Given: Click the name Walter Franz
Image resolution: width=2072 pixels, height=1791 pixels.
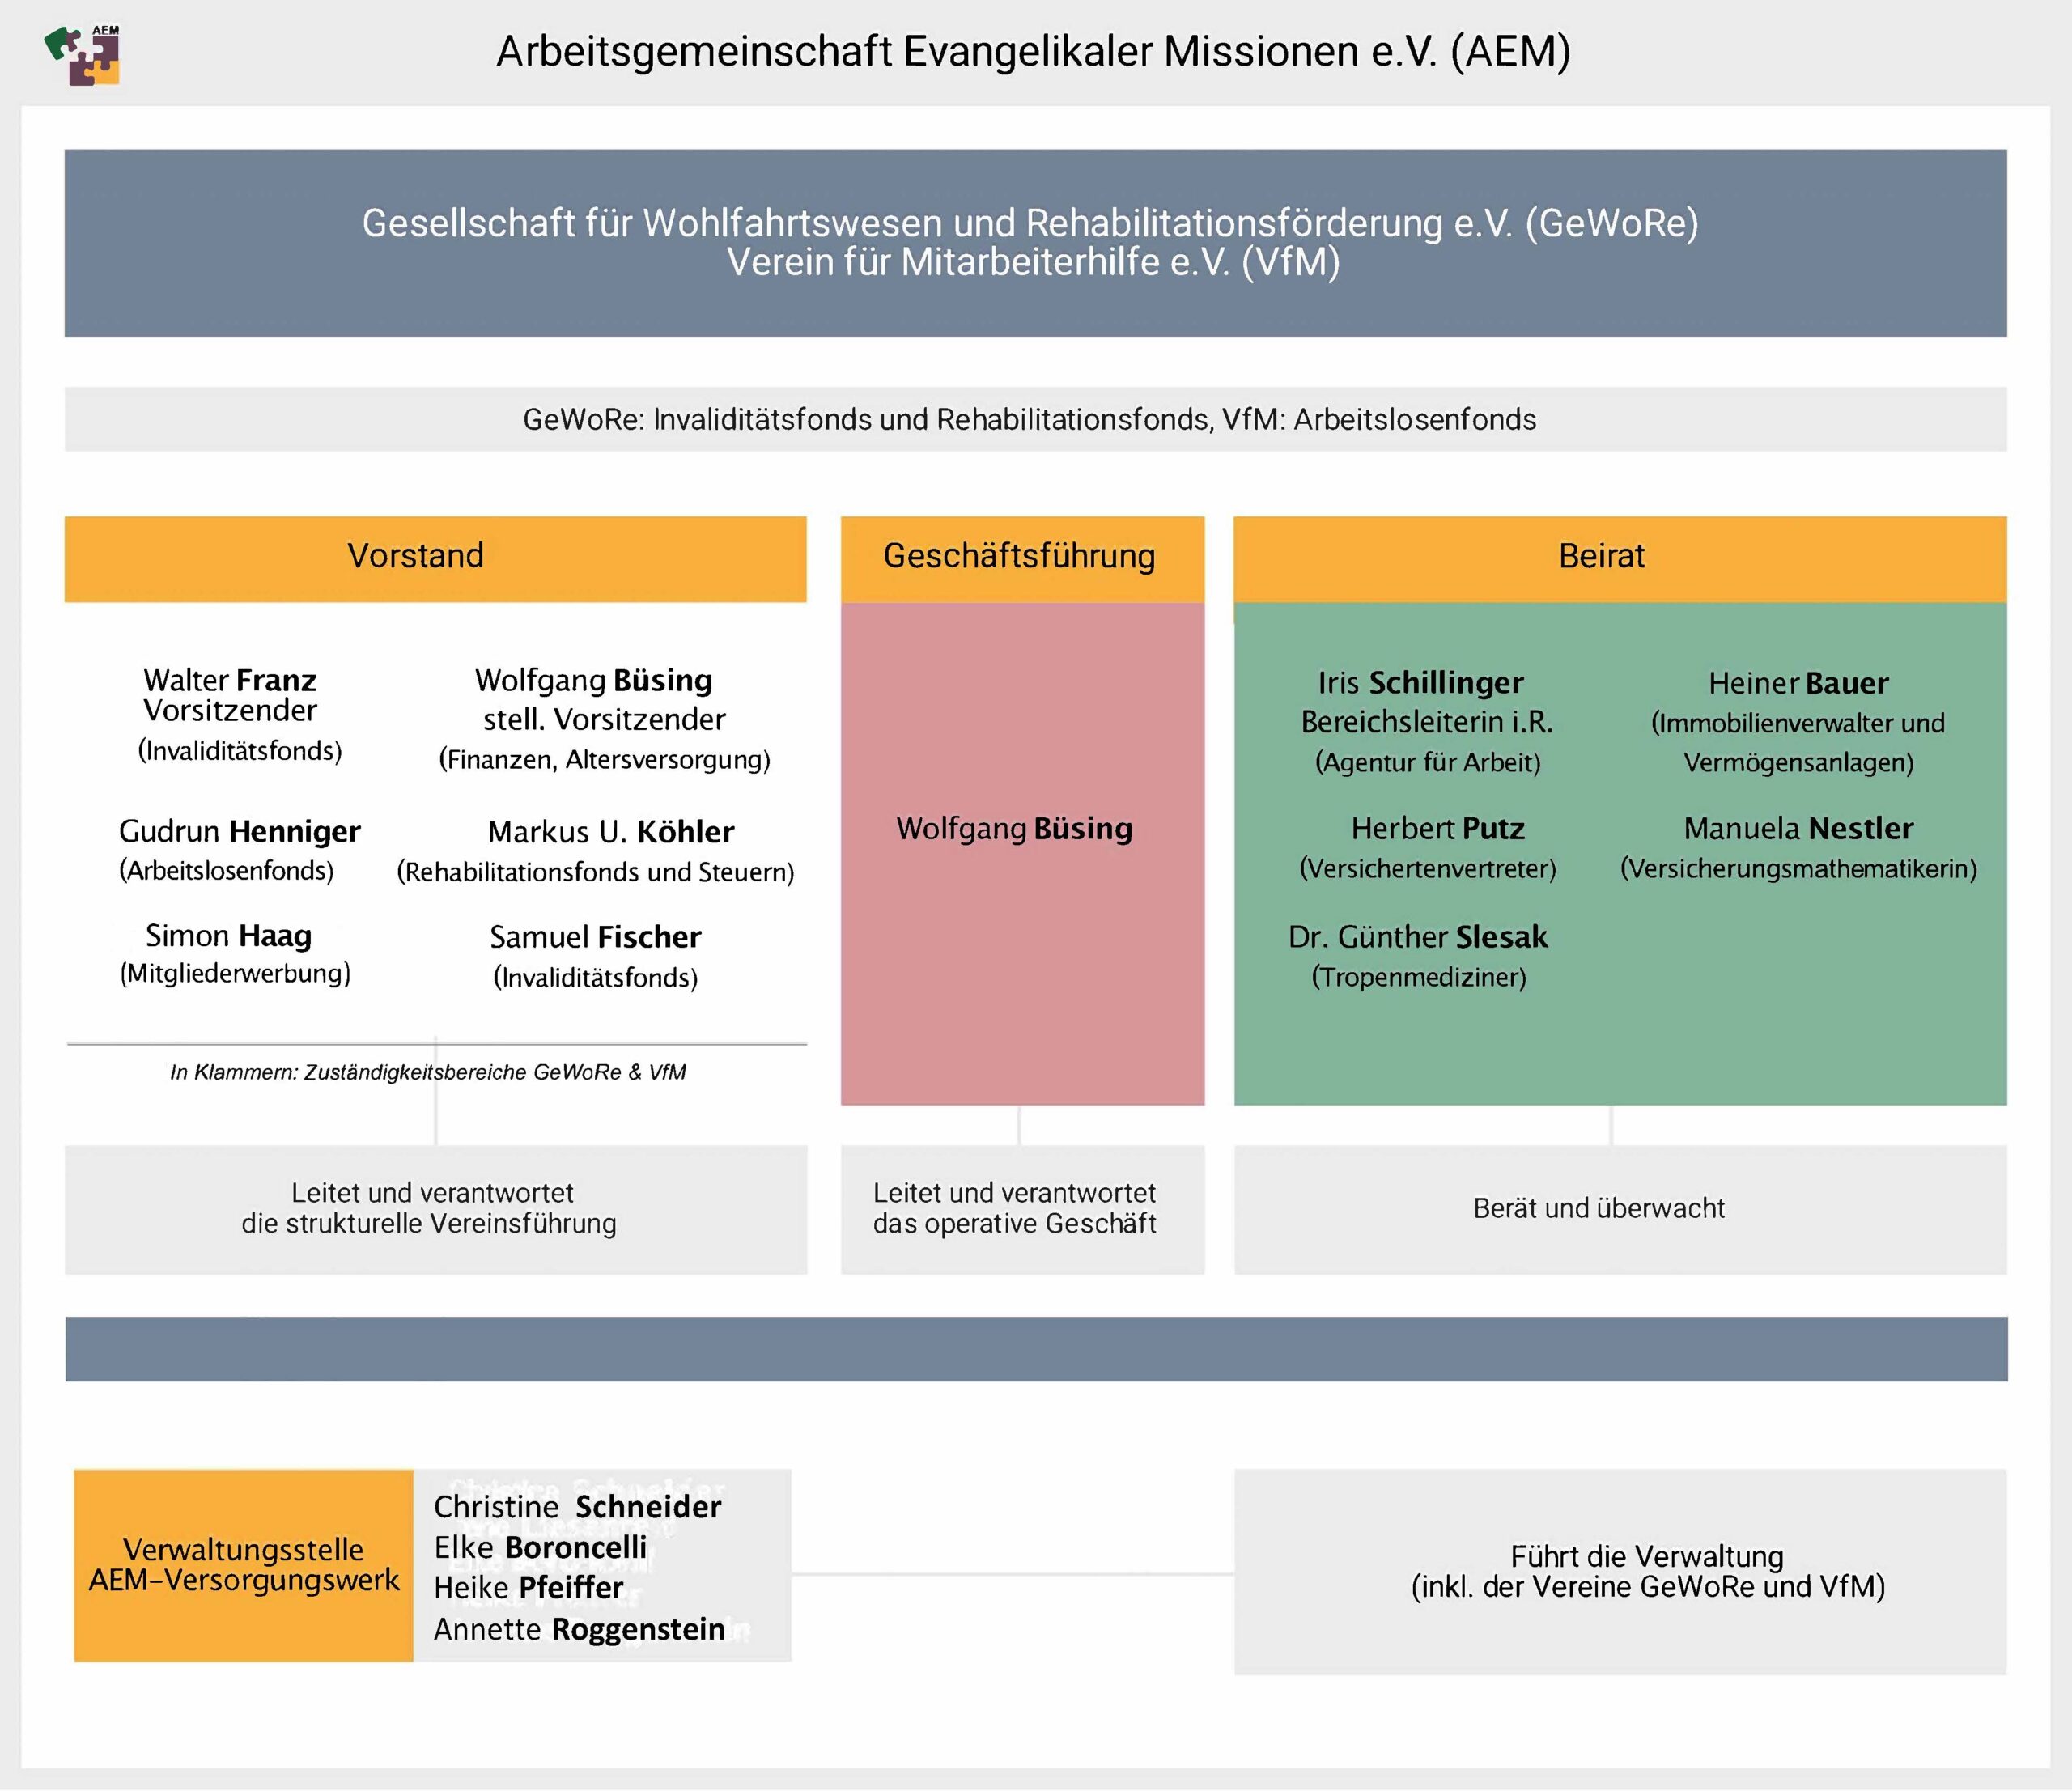Looking at the screenshot, I should point(230,680).
